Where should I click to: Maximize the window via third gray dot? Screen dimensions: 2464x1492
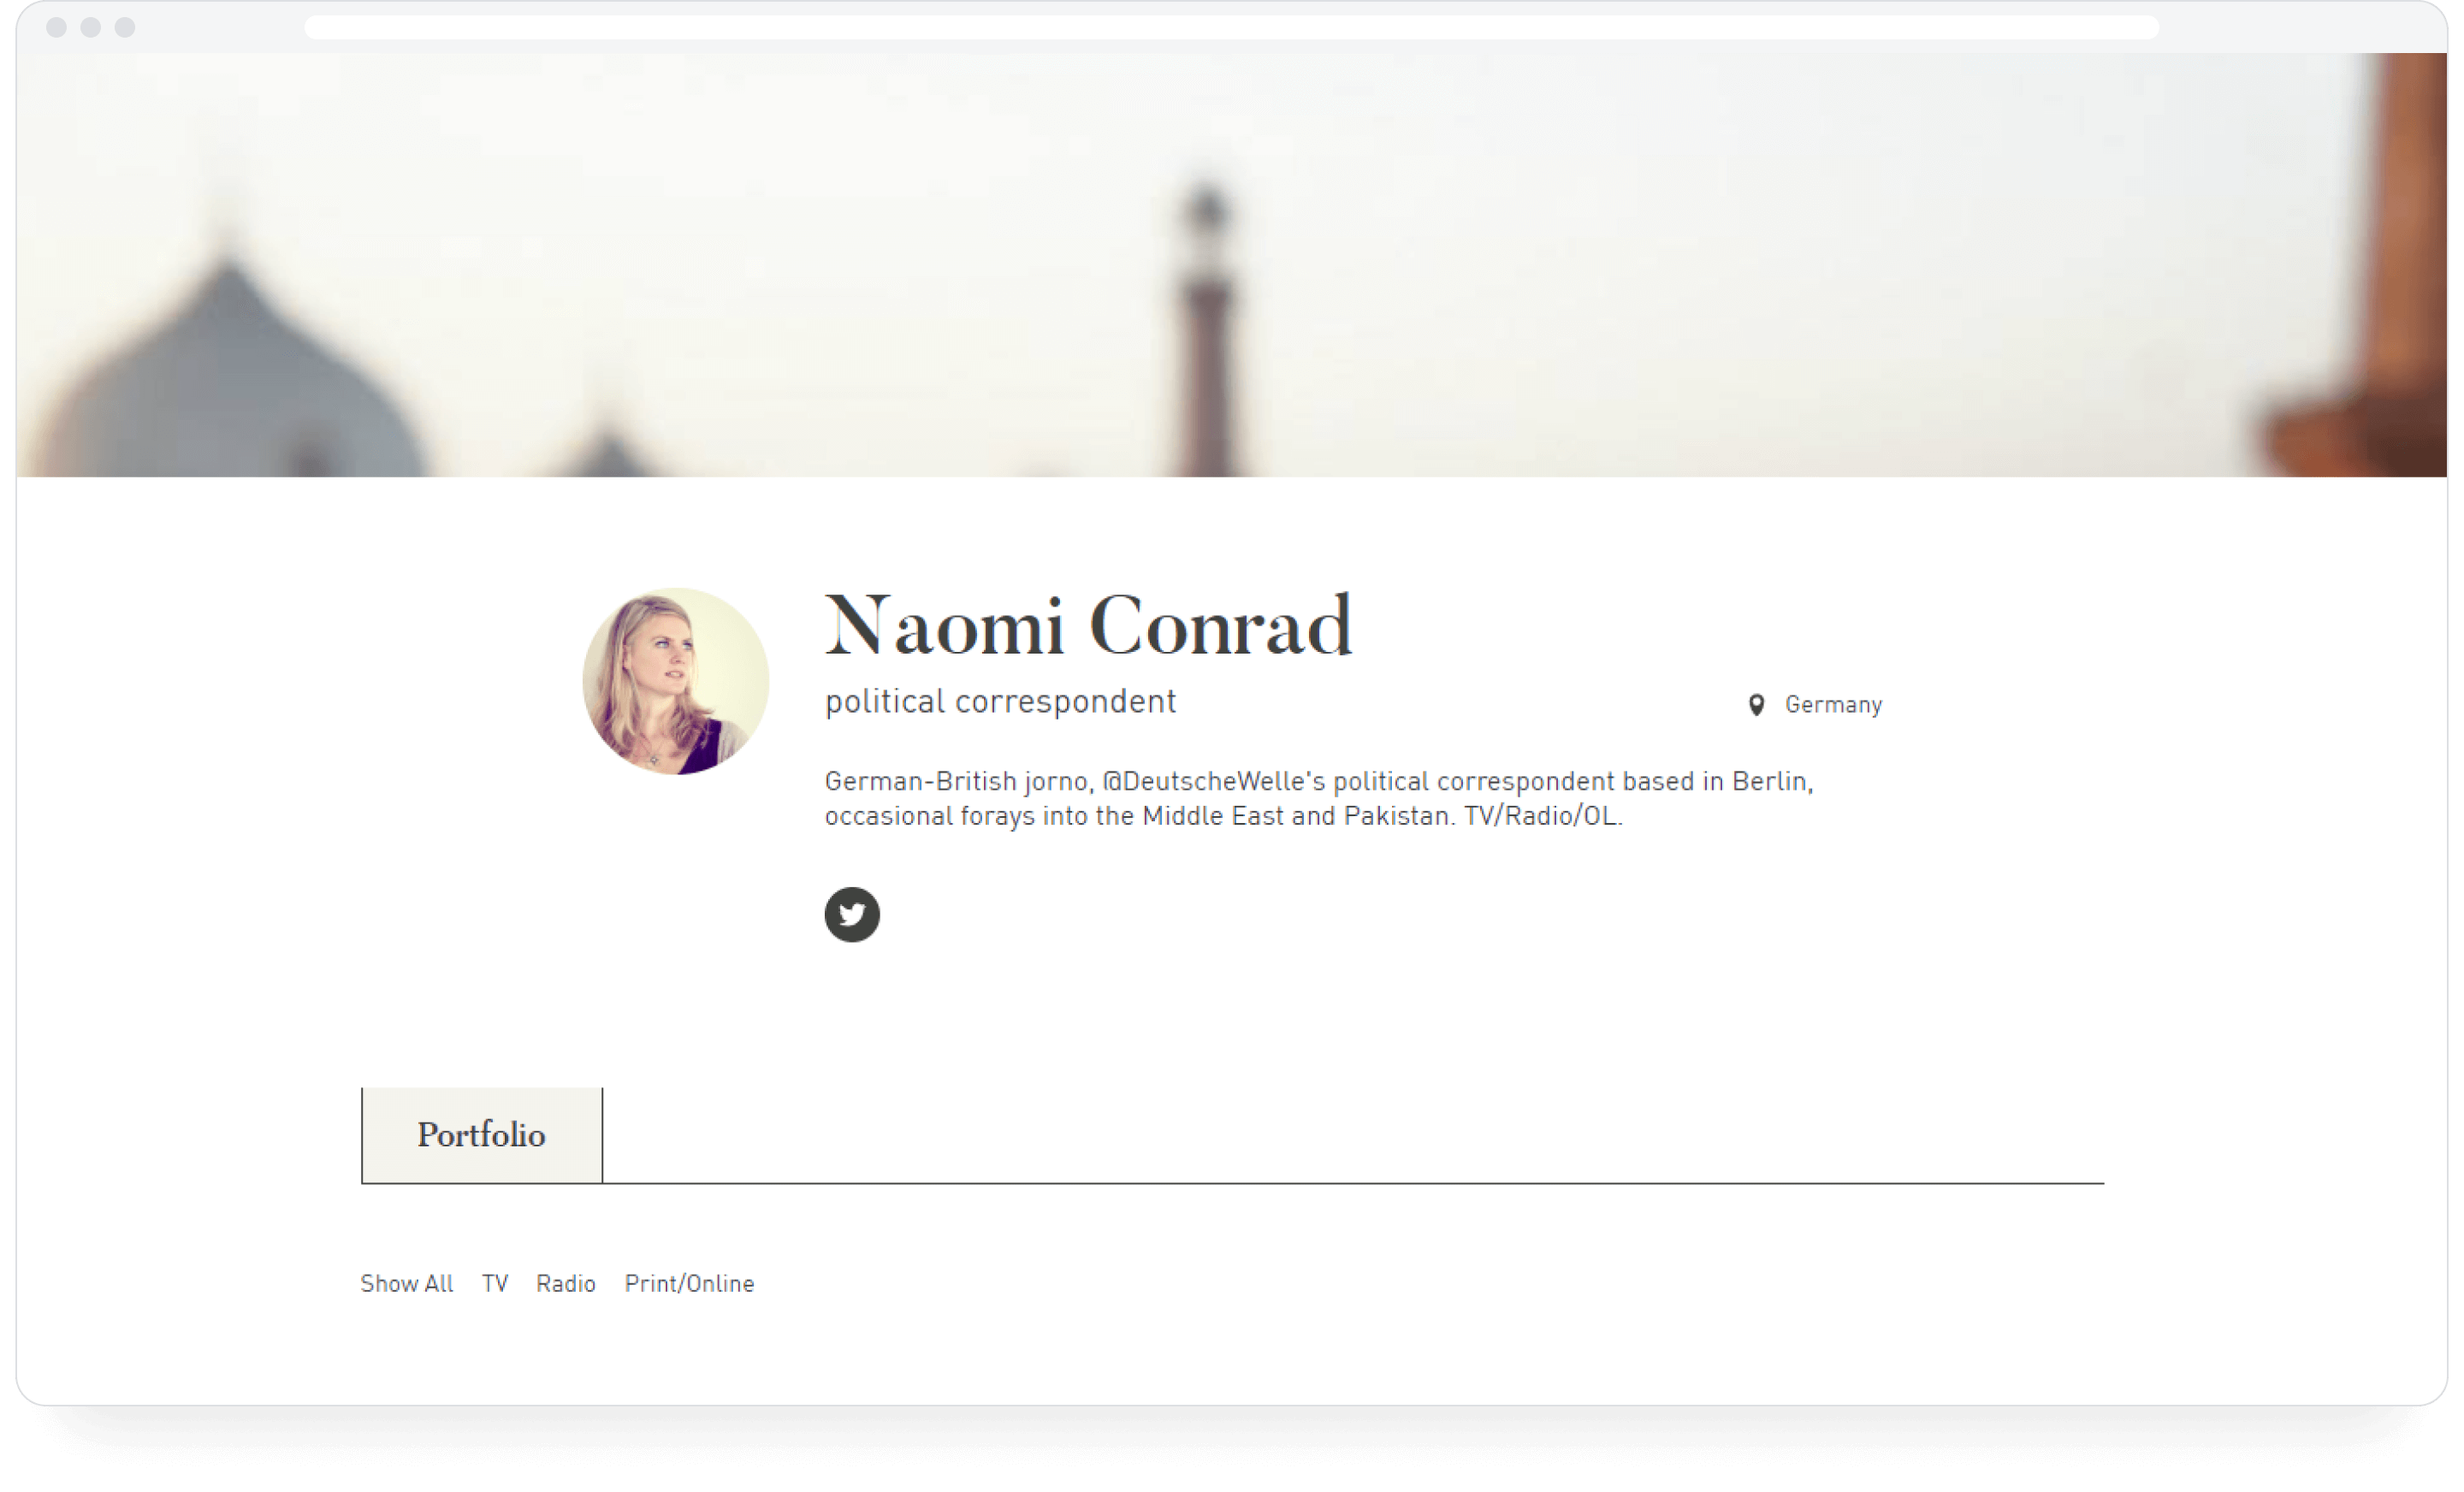pos(125,27)
